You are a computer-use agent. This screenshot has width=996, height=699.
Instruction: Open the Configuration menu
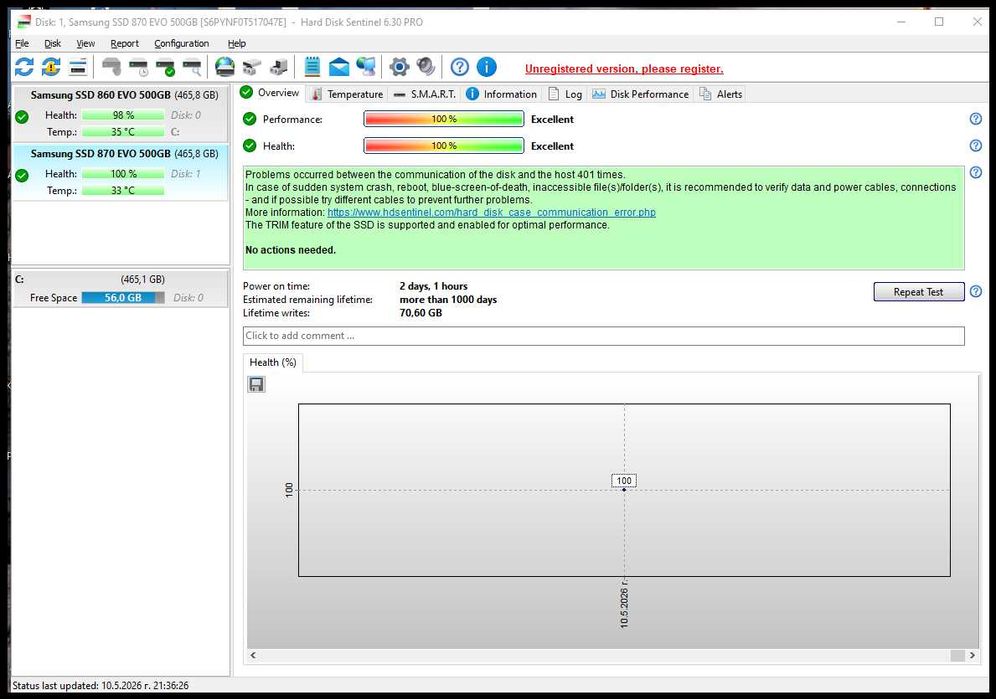[x=181, y=43]
